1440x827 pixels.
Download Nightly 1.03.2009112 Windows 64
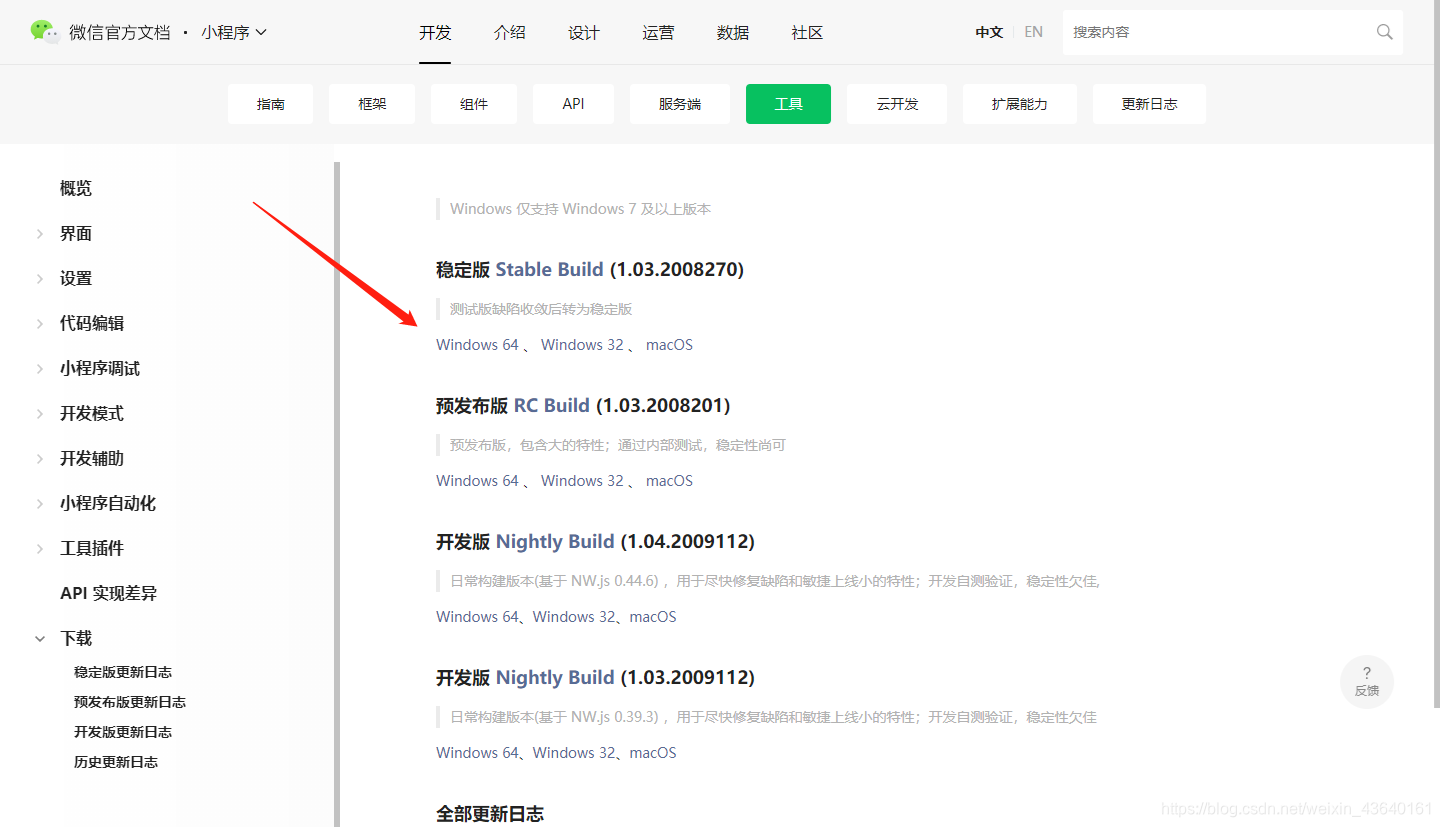[x=478, y=753]
